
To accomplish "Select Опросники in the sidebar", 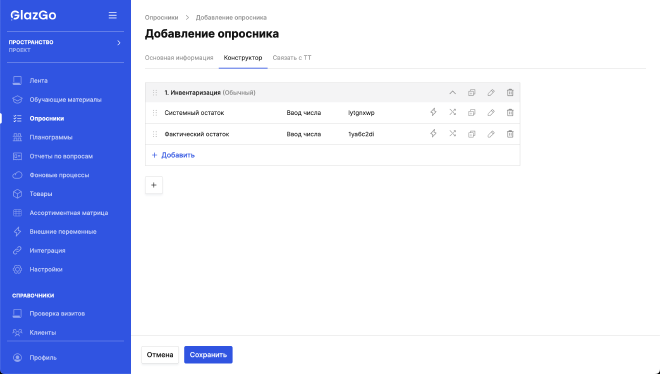I will point(47,118).
